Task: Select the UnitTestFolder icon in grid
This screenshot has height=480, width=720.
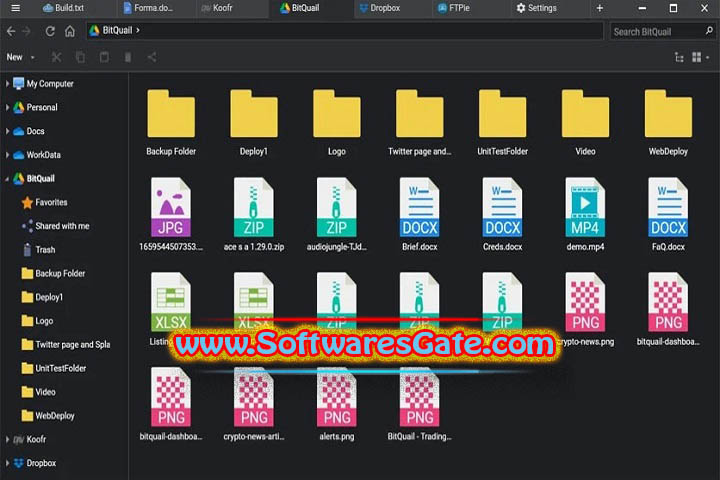Action: click(x=502, y=114)
